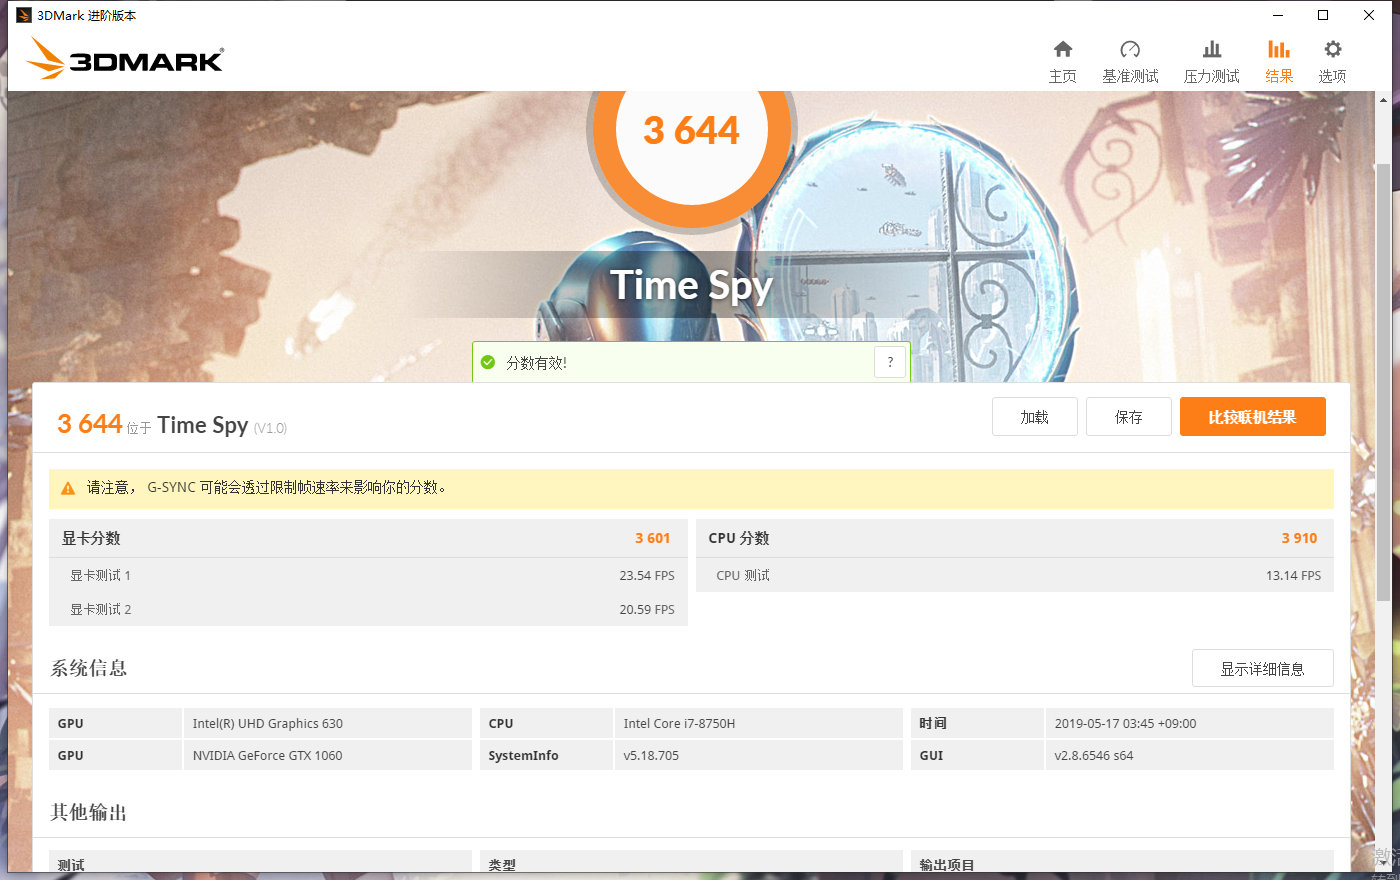Click the CPU 分数 value 3 910
The image size is (1400, 880).
pos(1300,538)
